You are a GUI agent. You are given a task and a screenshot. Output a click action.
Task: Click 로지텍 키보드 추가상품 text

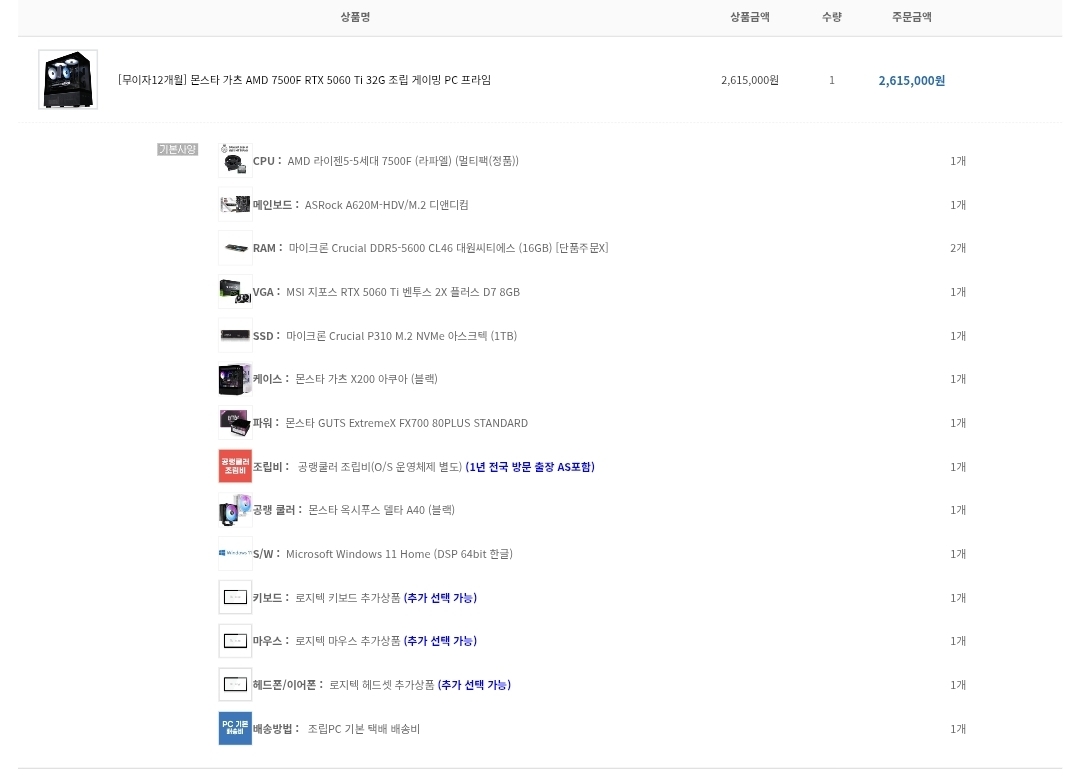347,598
